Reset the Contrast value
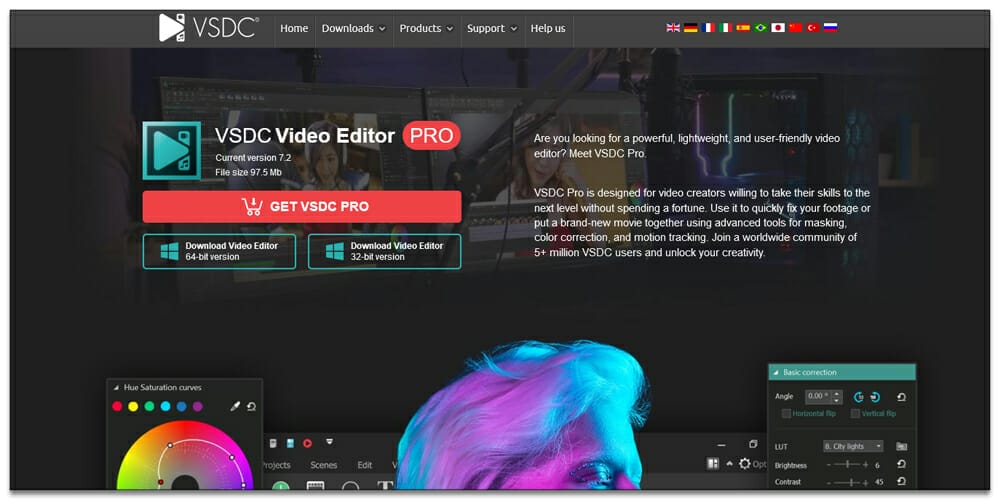Viewport: 1000px width, 500px height. 901,482
